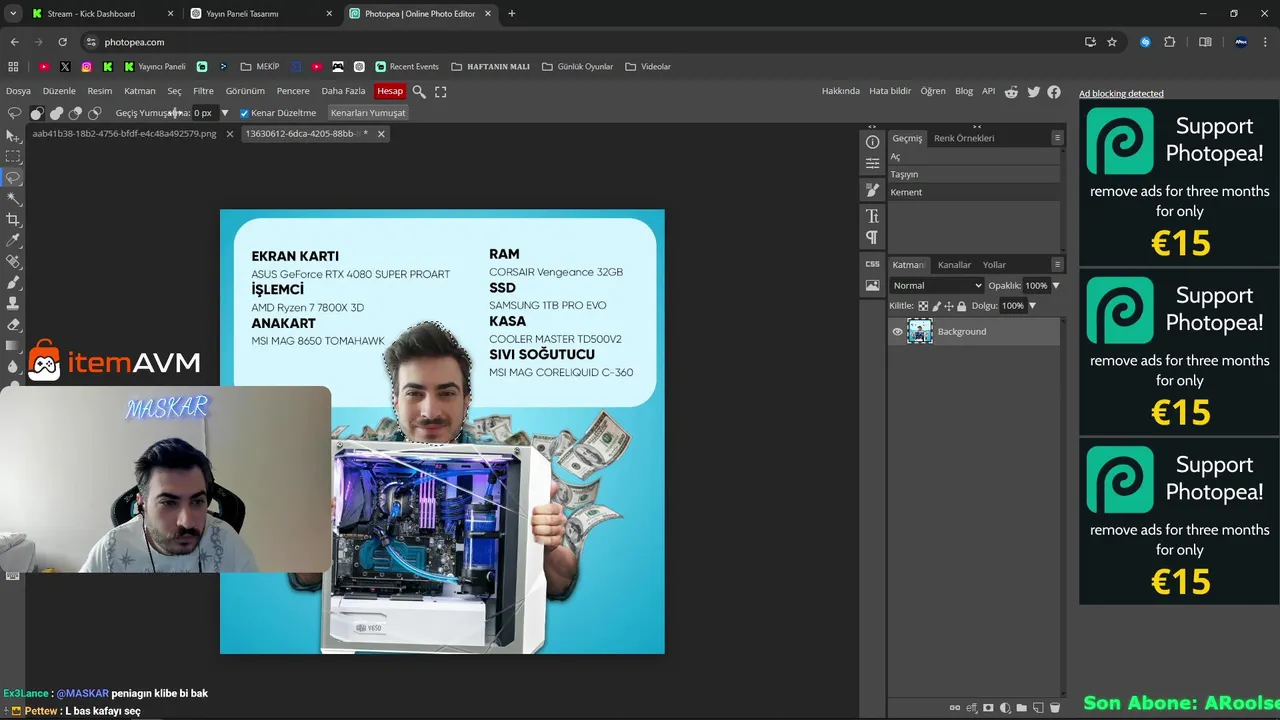Image resolution: width=1280 pixels, height=720 pixels.
Task: Add a raster mask icon
Action: [x=988, y=708]
